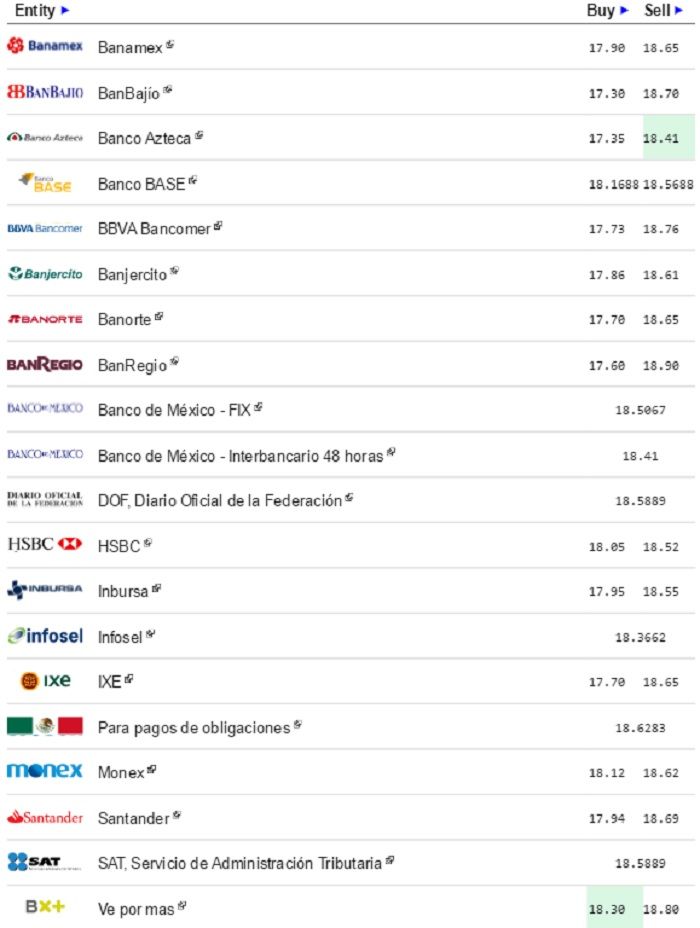This screenshot has height=928, width=700.
Task: Click the HSBC logo icon
Action: click(x=44, y=545)
